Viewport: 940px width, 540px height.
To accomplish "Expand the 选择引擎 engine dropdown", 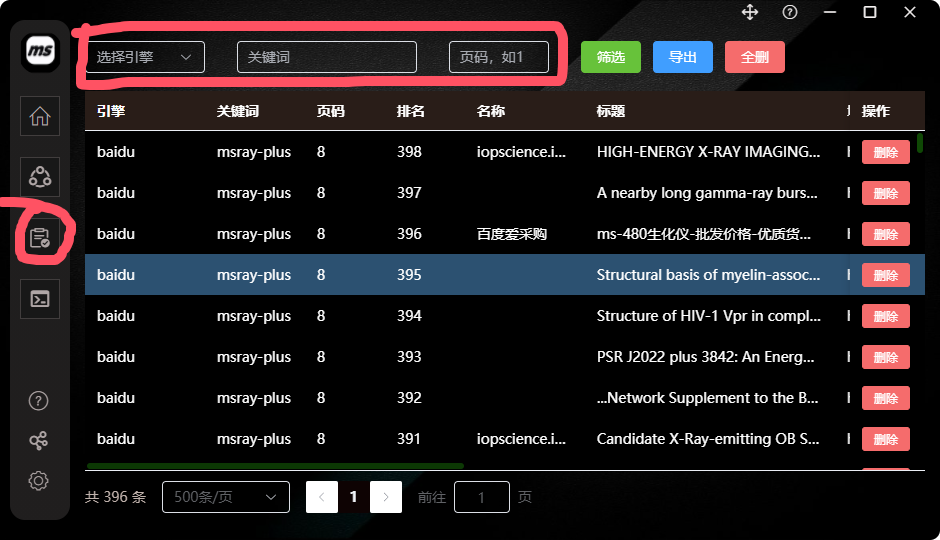I will (145, 57).
